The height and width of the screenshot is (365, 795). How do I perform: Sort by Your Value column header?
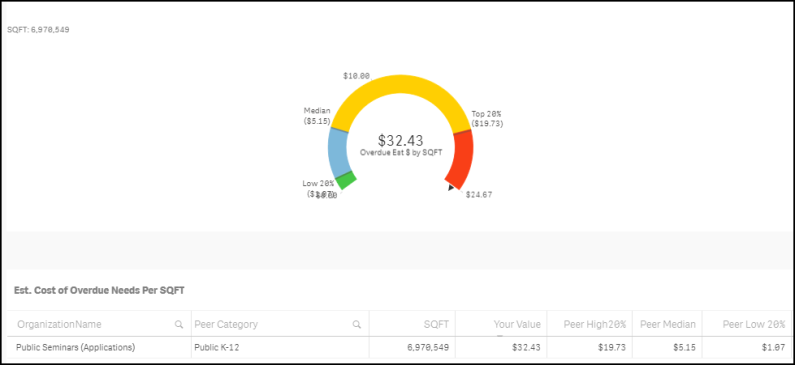517,324
